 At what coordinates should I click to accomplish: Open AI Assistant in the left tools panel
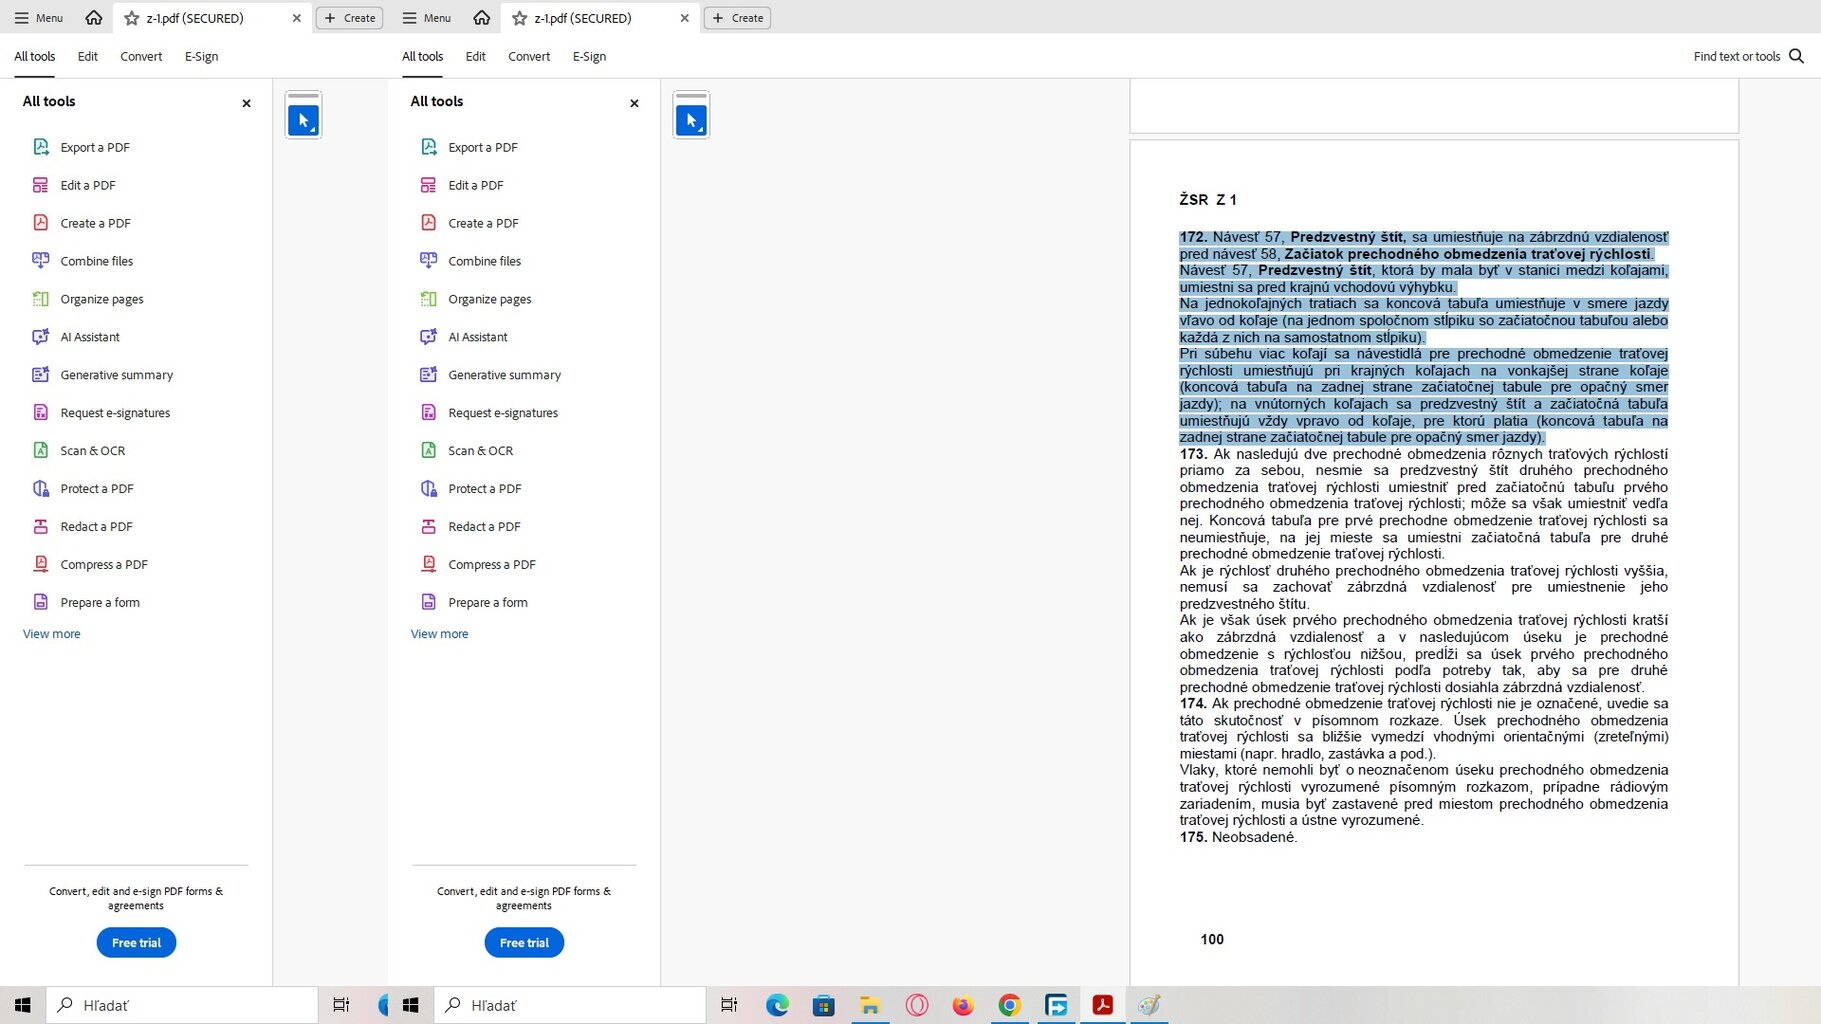pyautogui.click(x=89, y=337)
